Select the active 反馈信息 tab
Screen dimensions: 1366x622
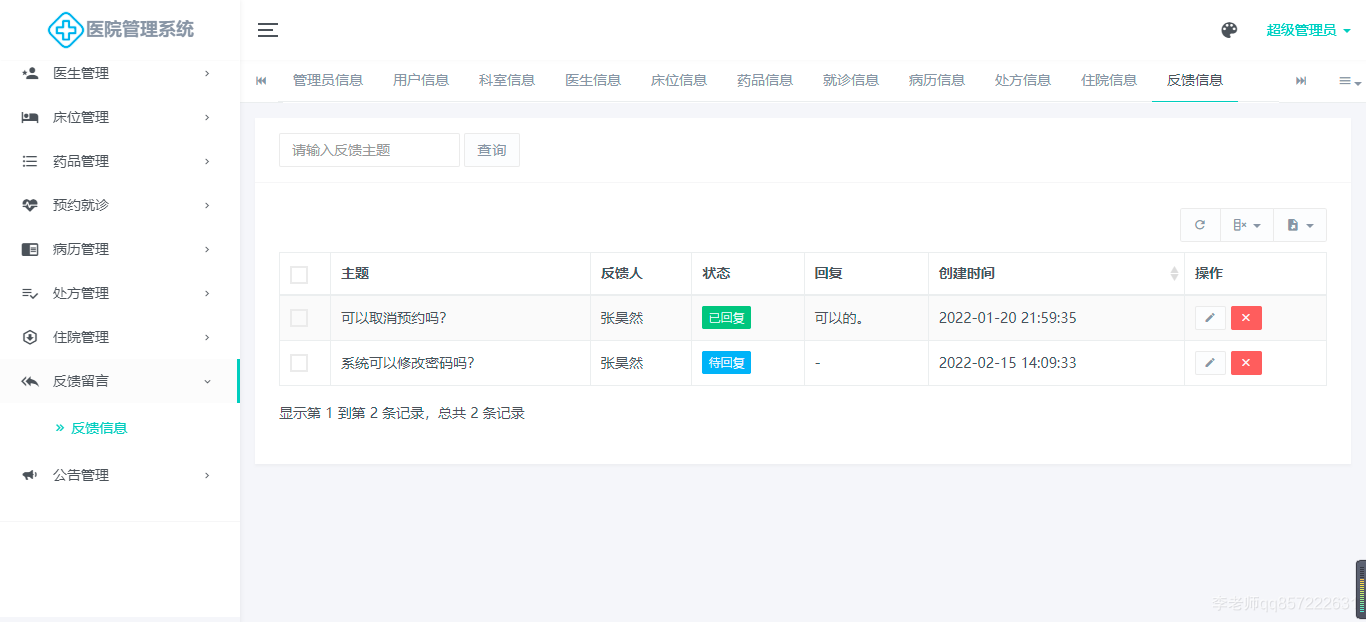(1195, 80)
